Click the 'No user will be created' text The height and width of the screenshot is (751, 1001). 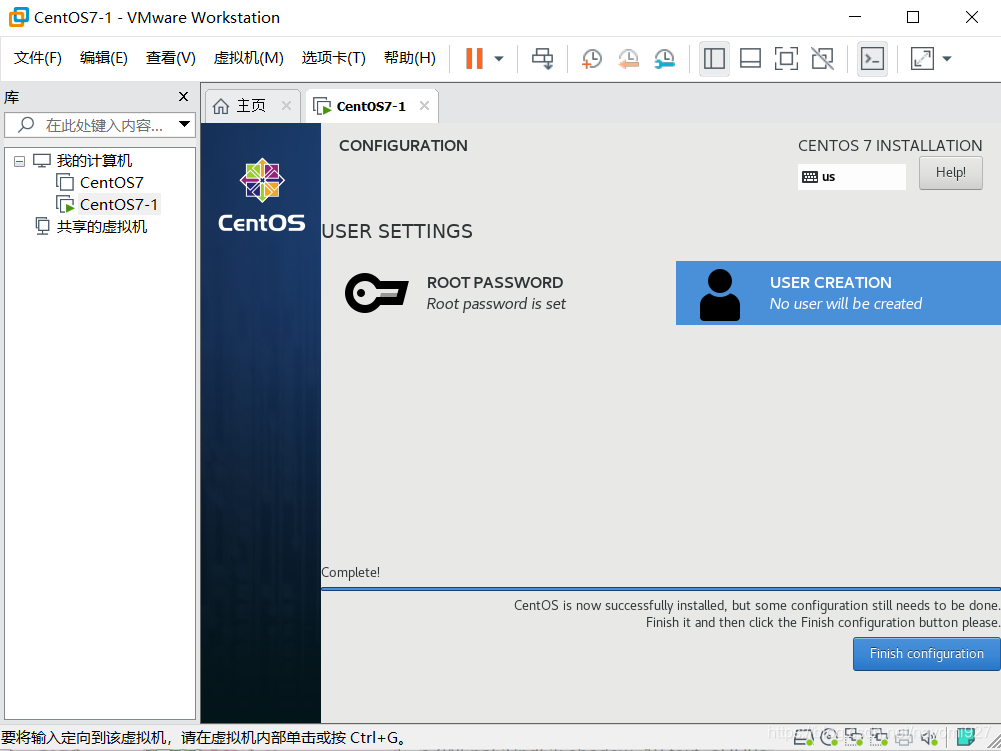846,304
